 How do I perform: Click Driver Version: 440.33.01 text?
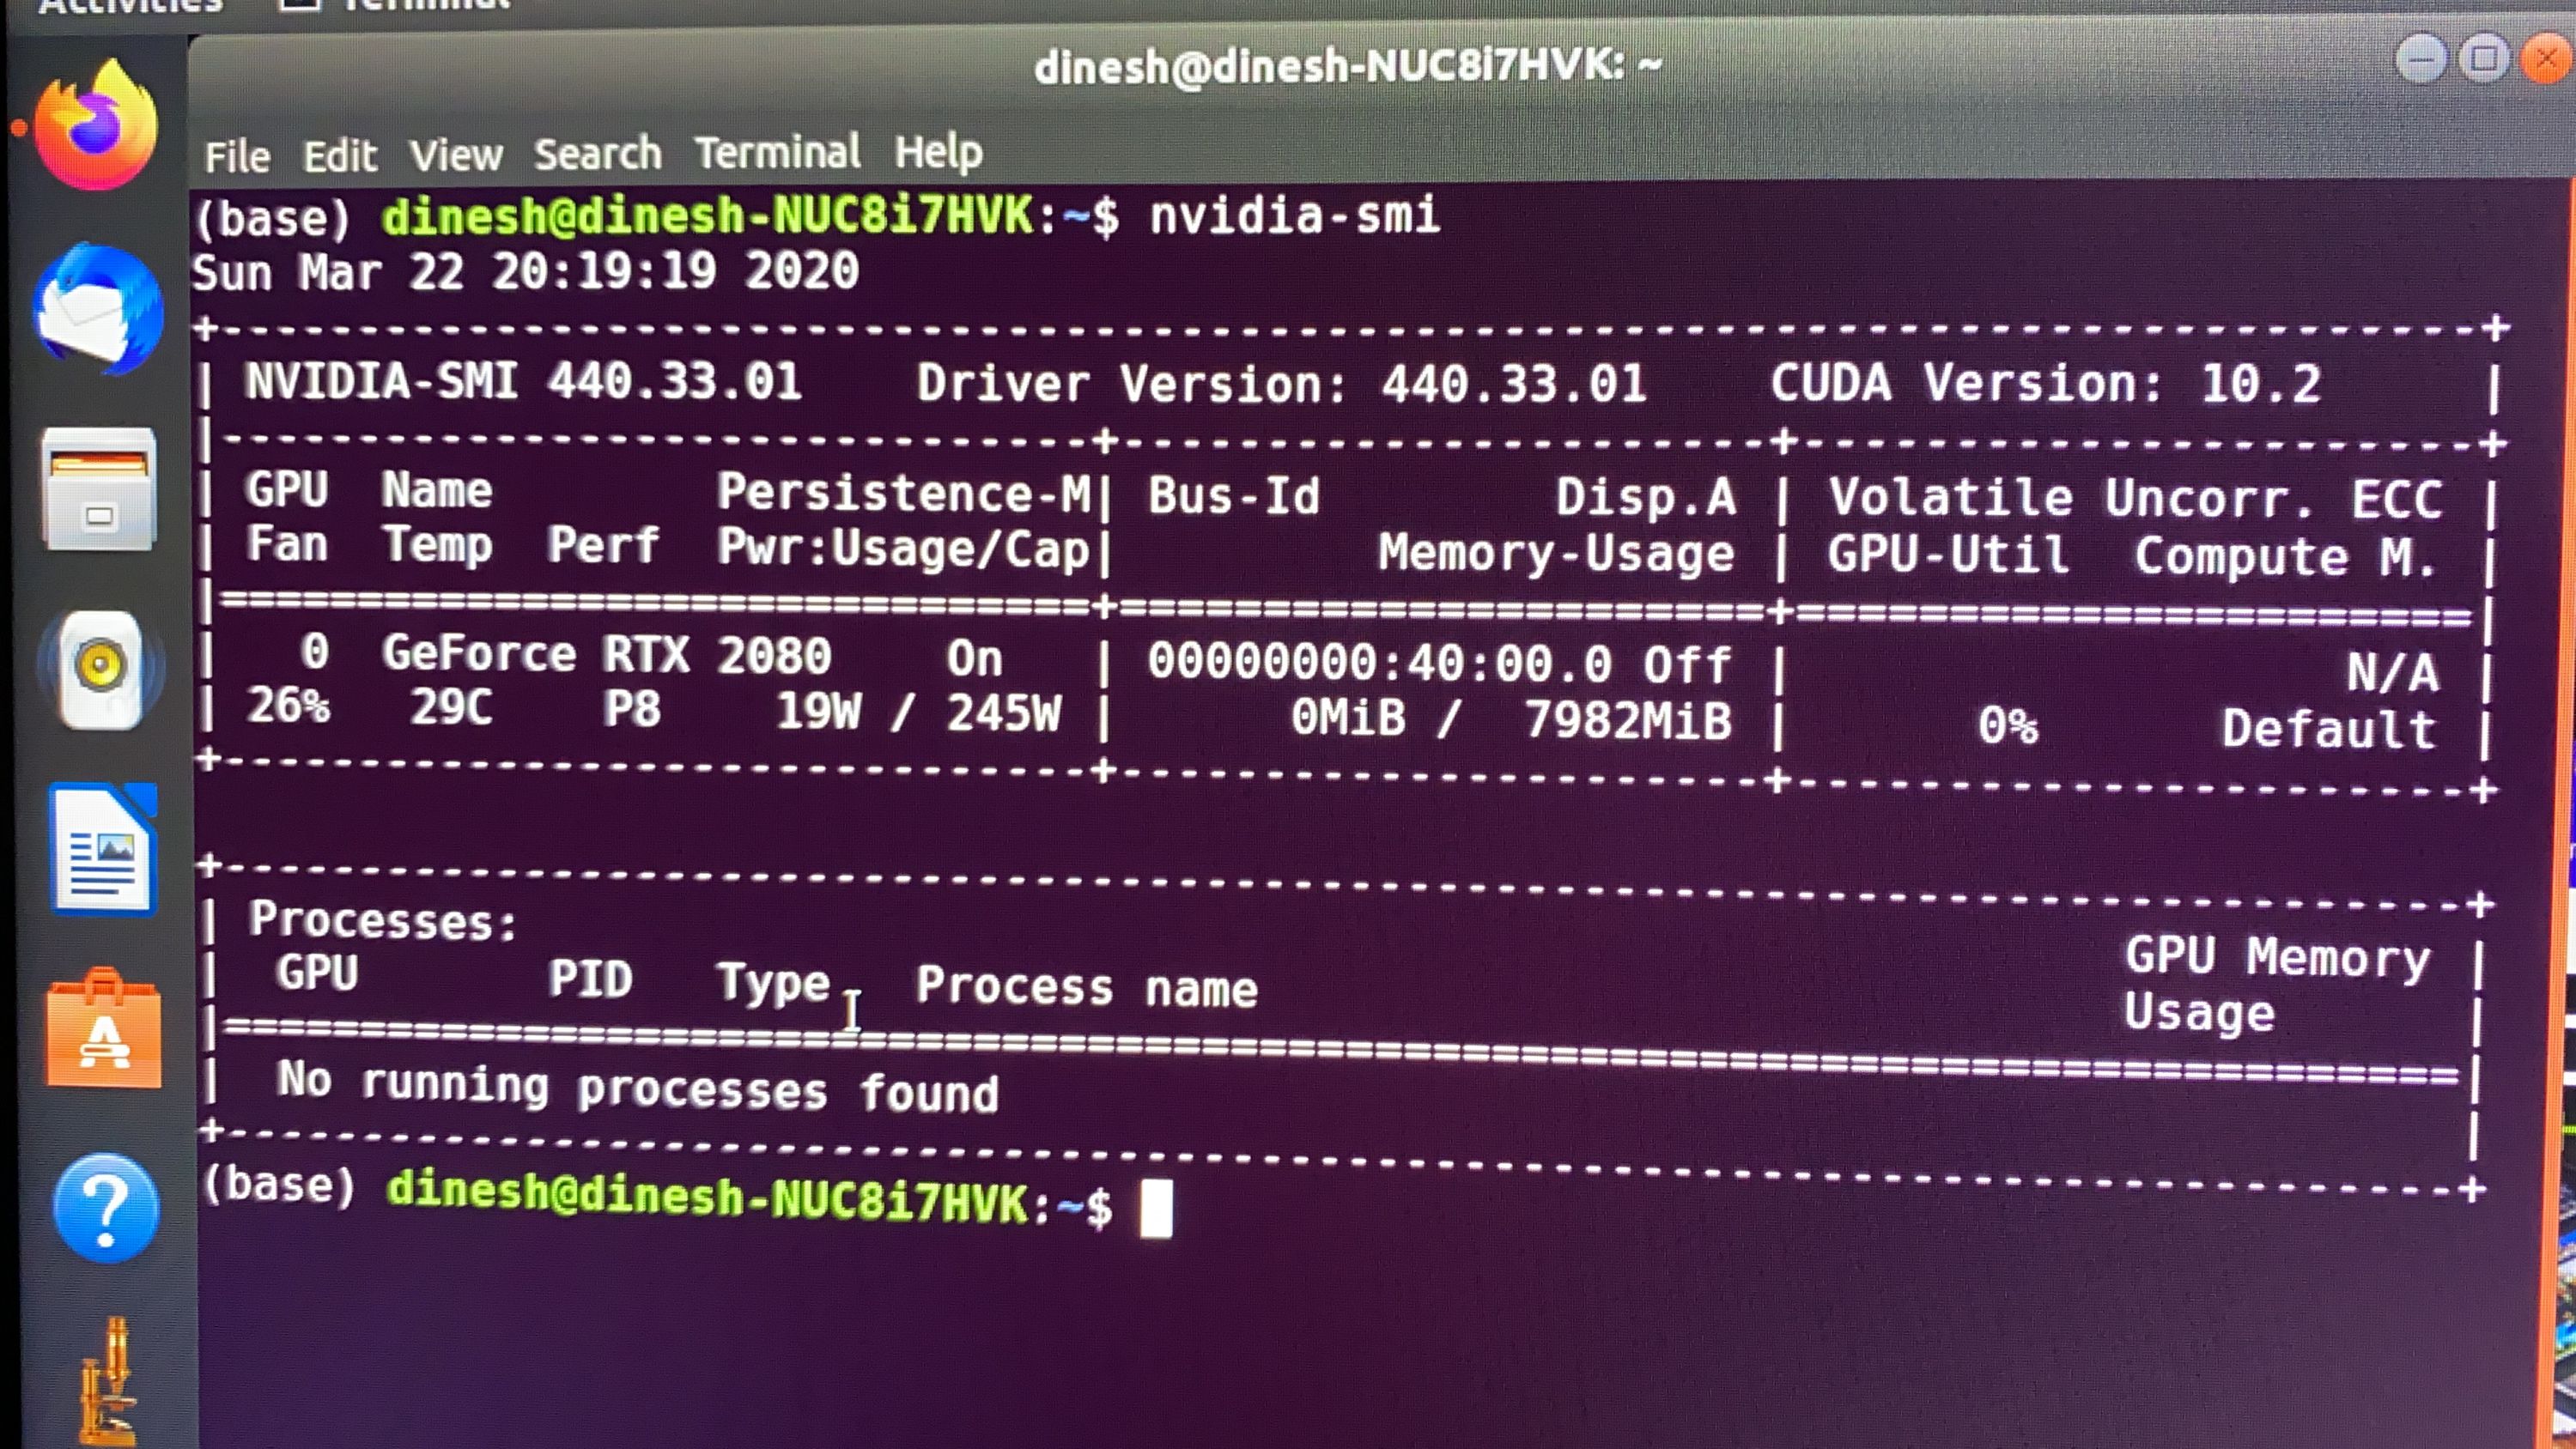pyautogui.click(x=1281, y=383)
